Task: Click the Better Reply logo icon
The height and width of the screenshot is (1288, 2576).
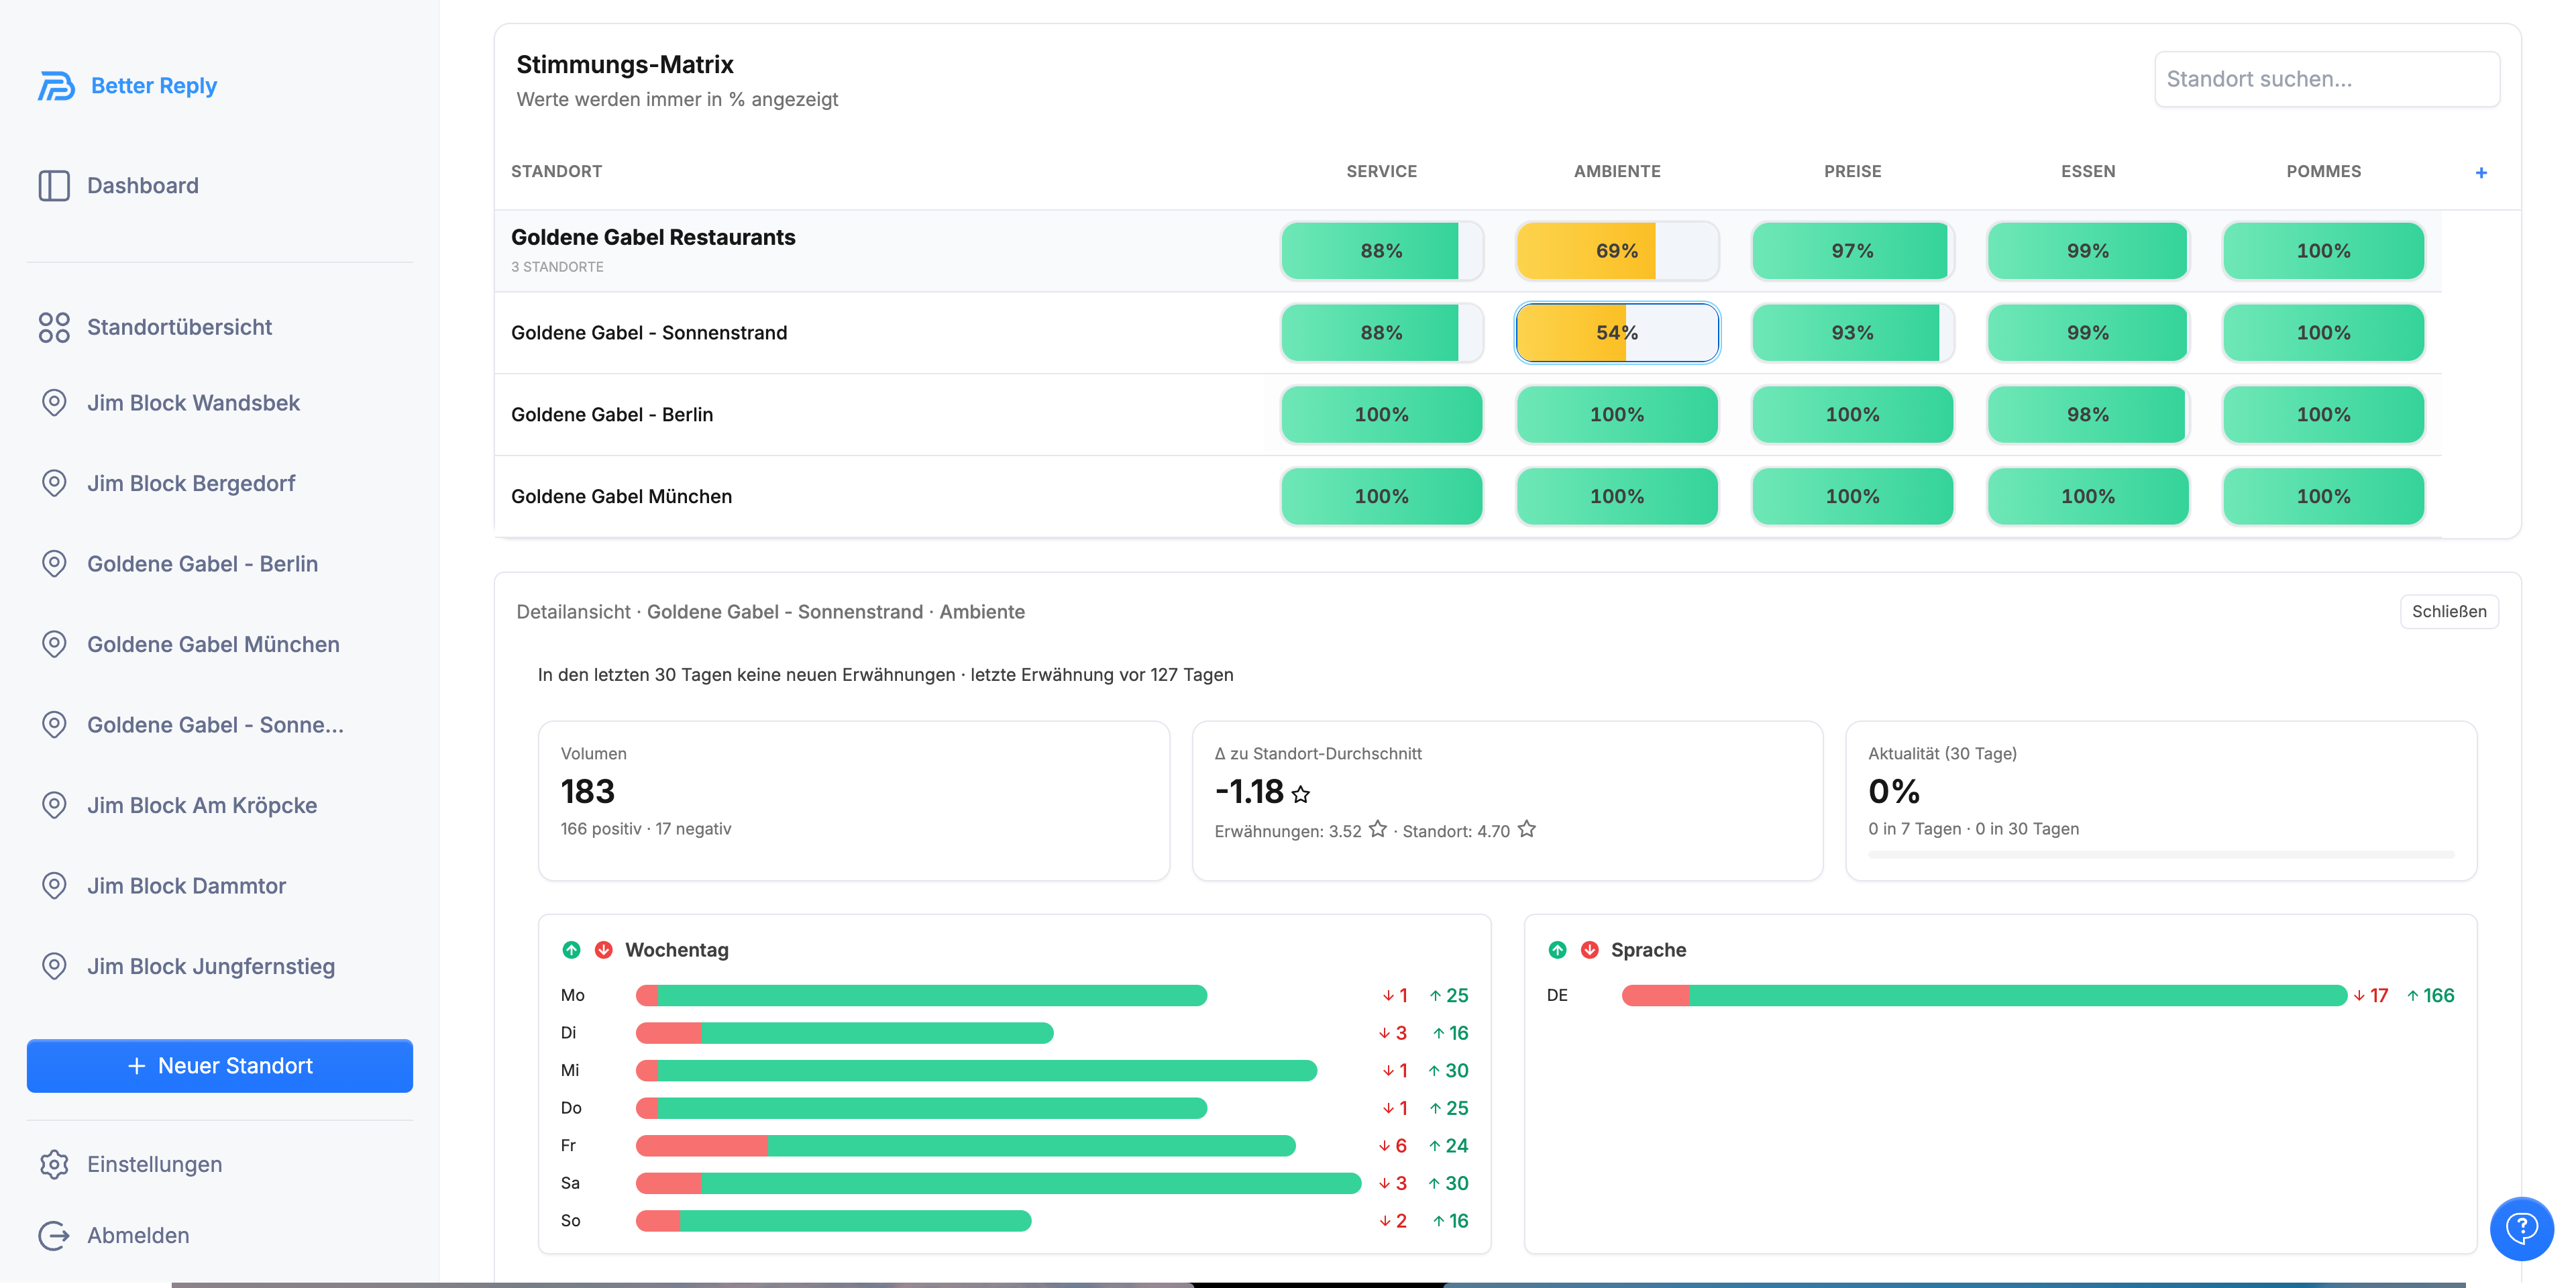Action: pos(56,86)
